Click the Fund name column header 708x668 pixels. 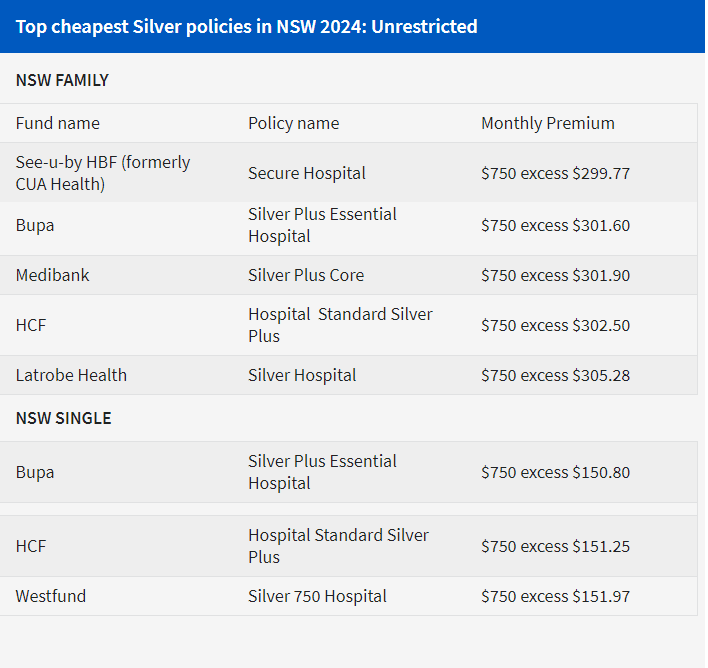tap(58, 123)
